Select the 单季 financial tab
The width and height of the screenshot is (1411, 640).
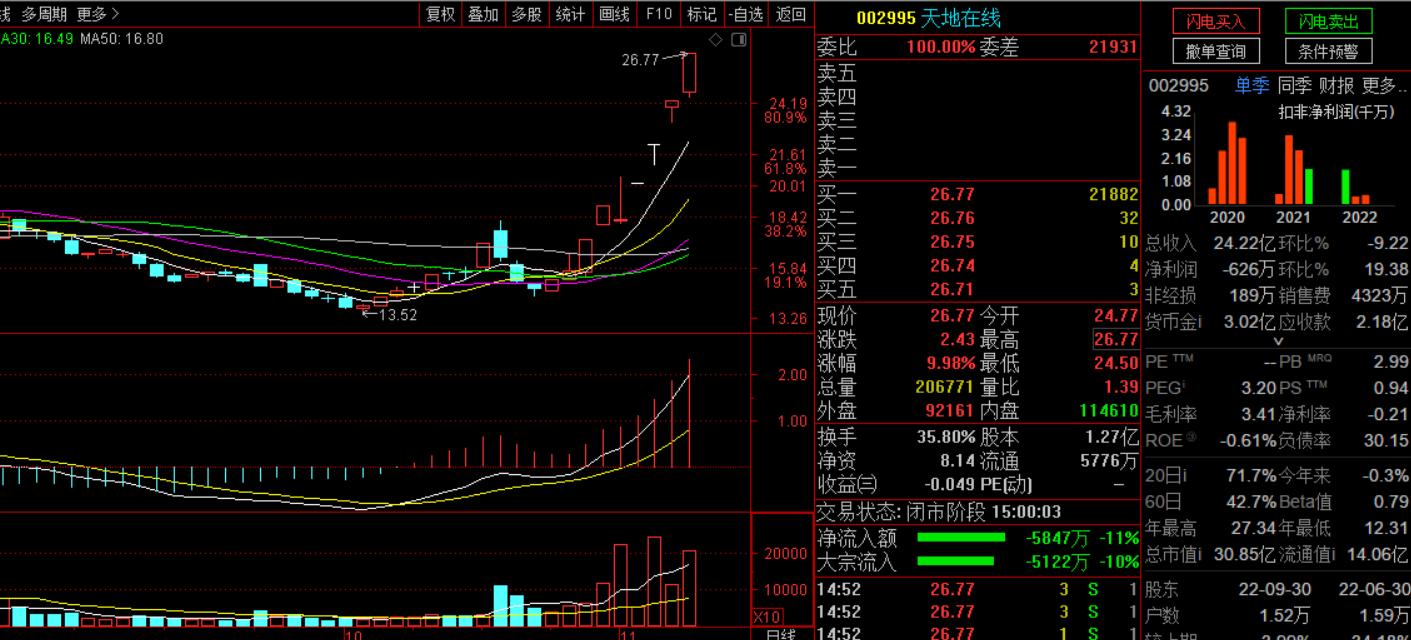pos(1251,86)
